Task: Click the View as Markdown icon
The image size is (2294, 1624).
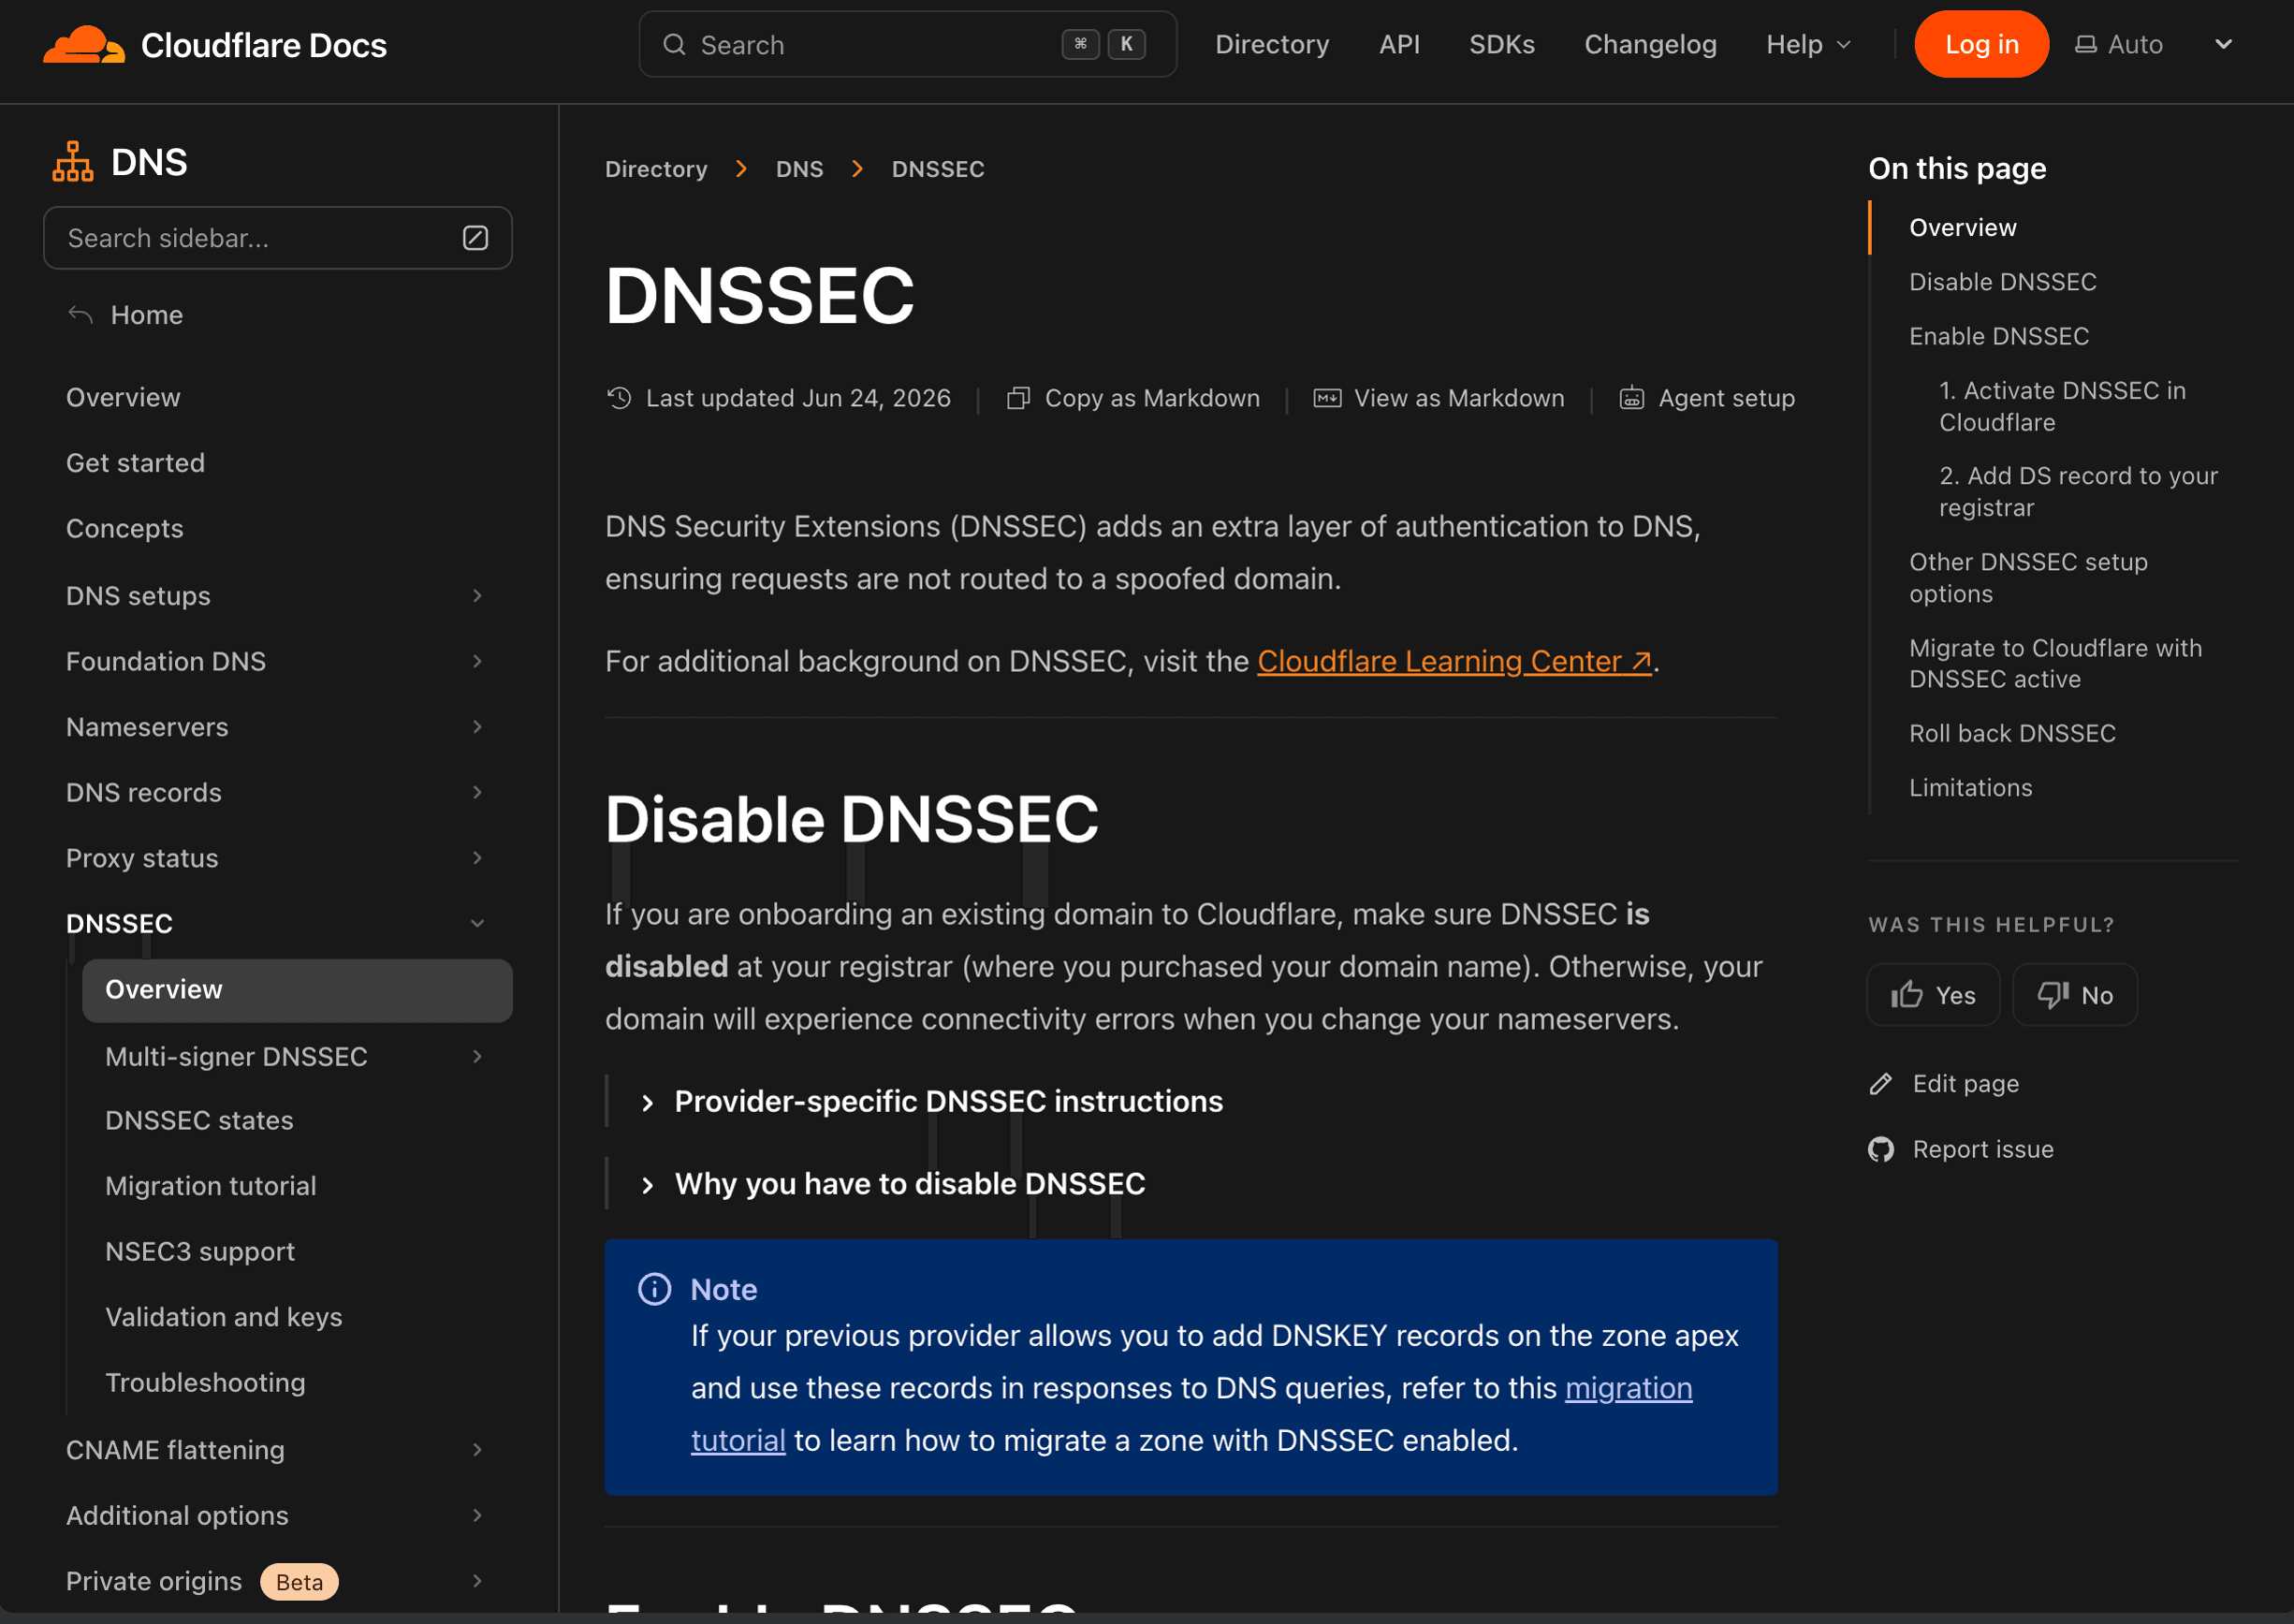Action: pyautogui.click(x=1327, y=398)
